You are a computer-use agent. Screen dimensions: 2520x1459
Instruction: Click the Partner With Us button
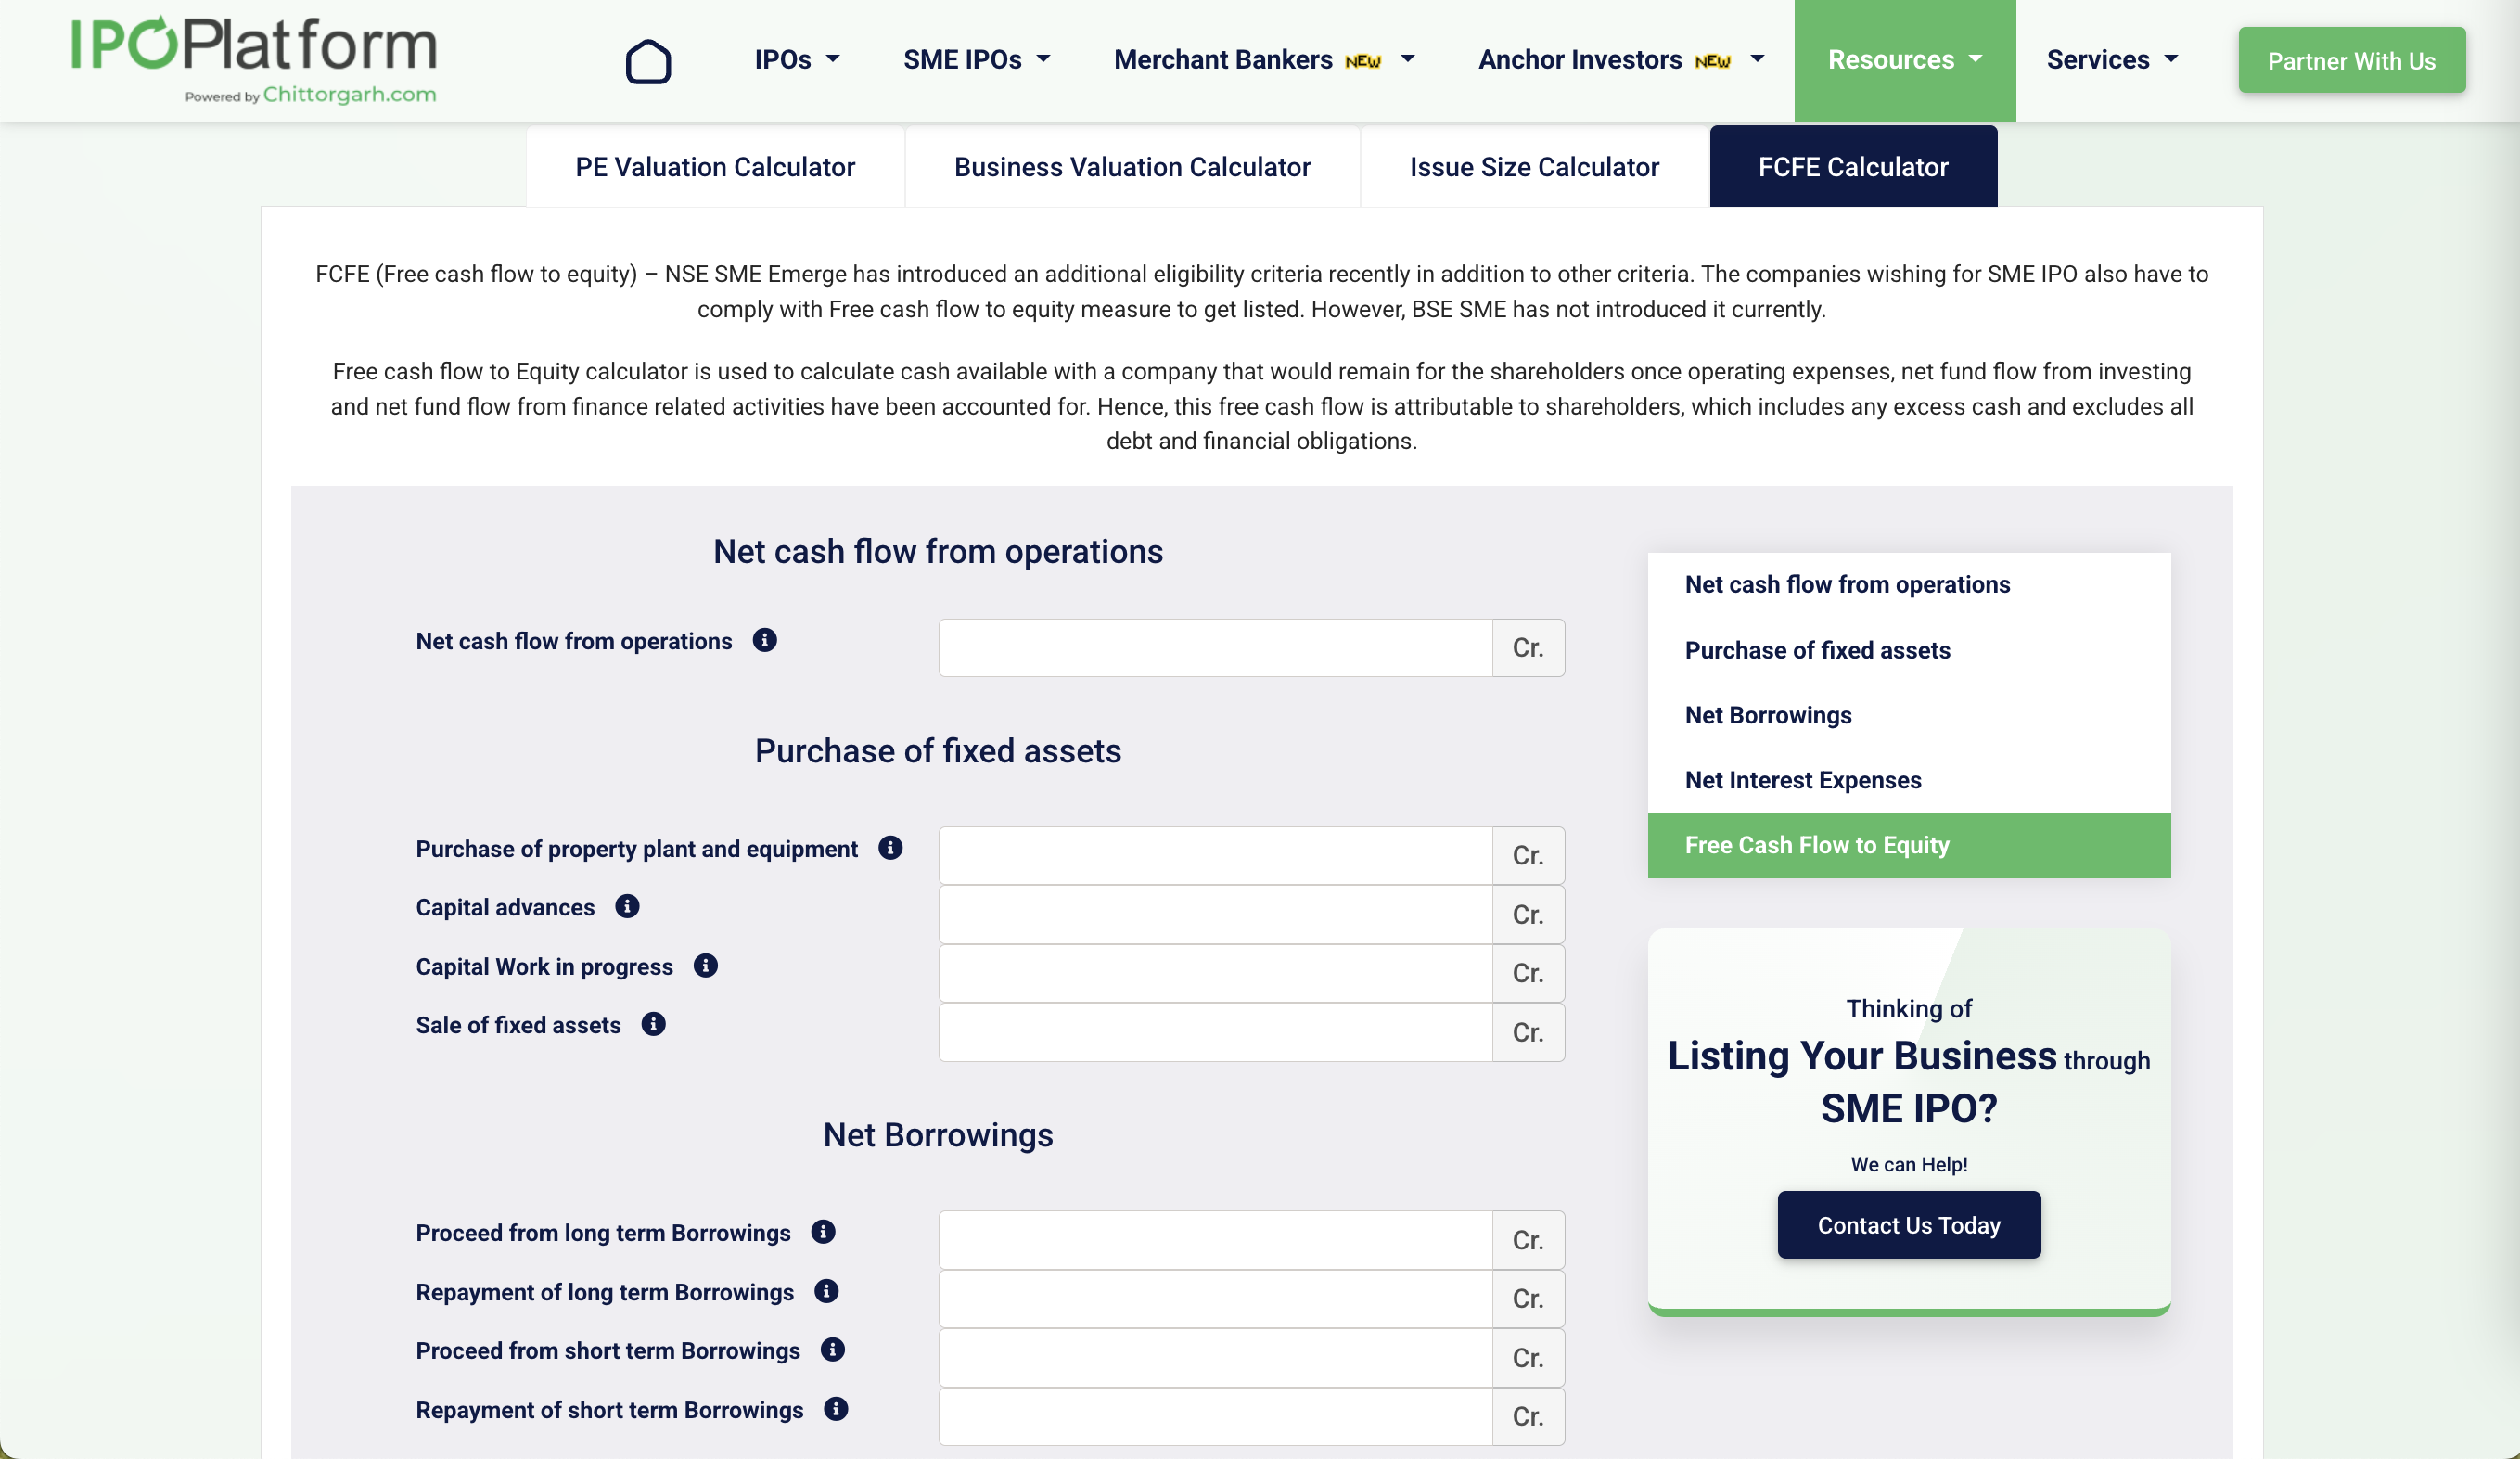click(x=2351, y=59)
